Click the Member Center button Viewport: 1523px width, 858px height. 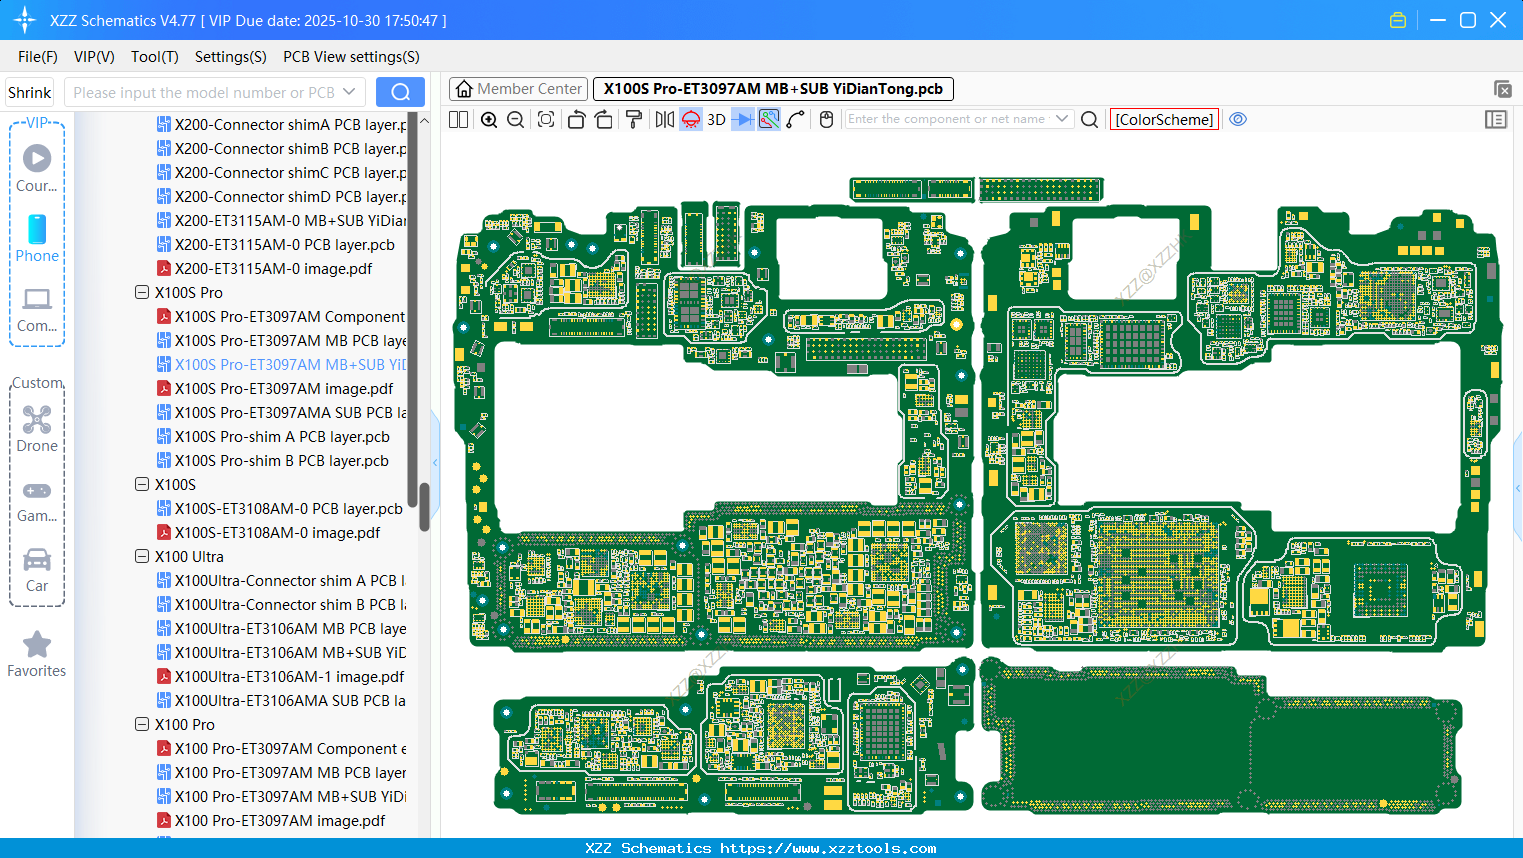pyautogui.click(x=518, y=89)
